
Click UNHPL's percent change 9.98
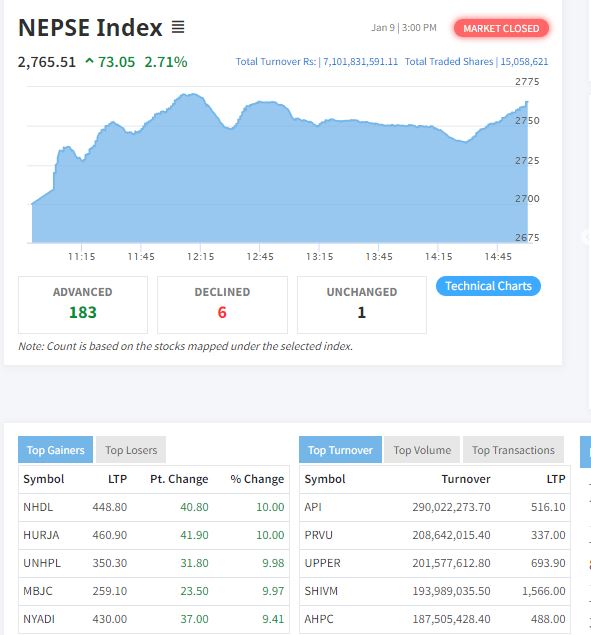pos(273,563)
